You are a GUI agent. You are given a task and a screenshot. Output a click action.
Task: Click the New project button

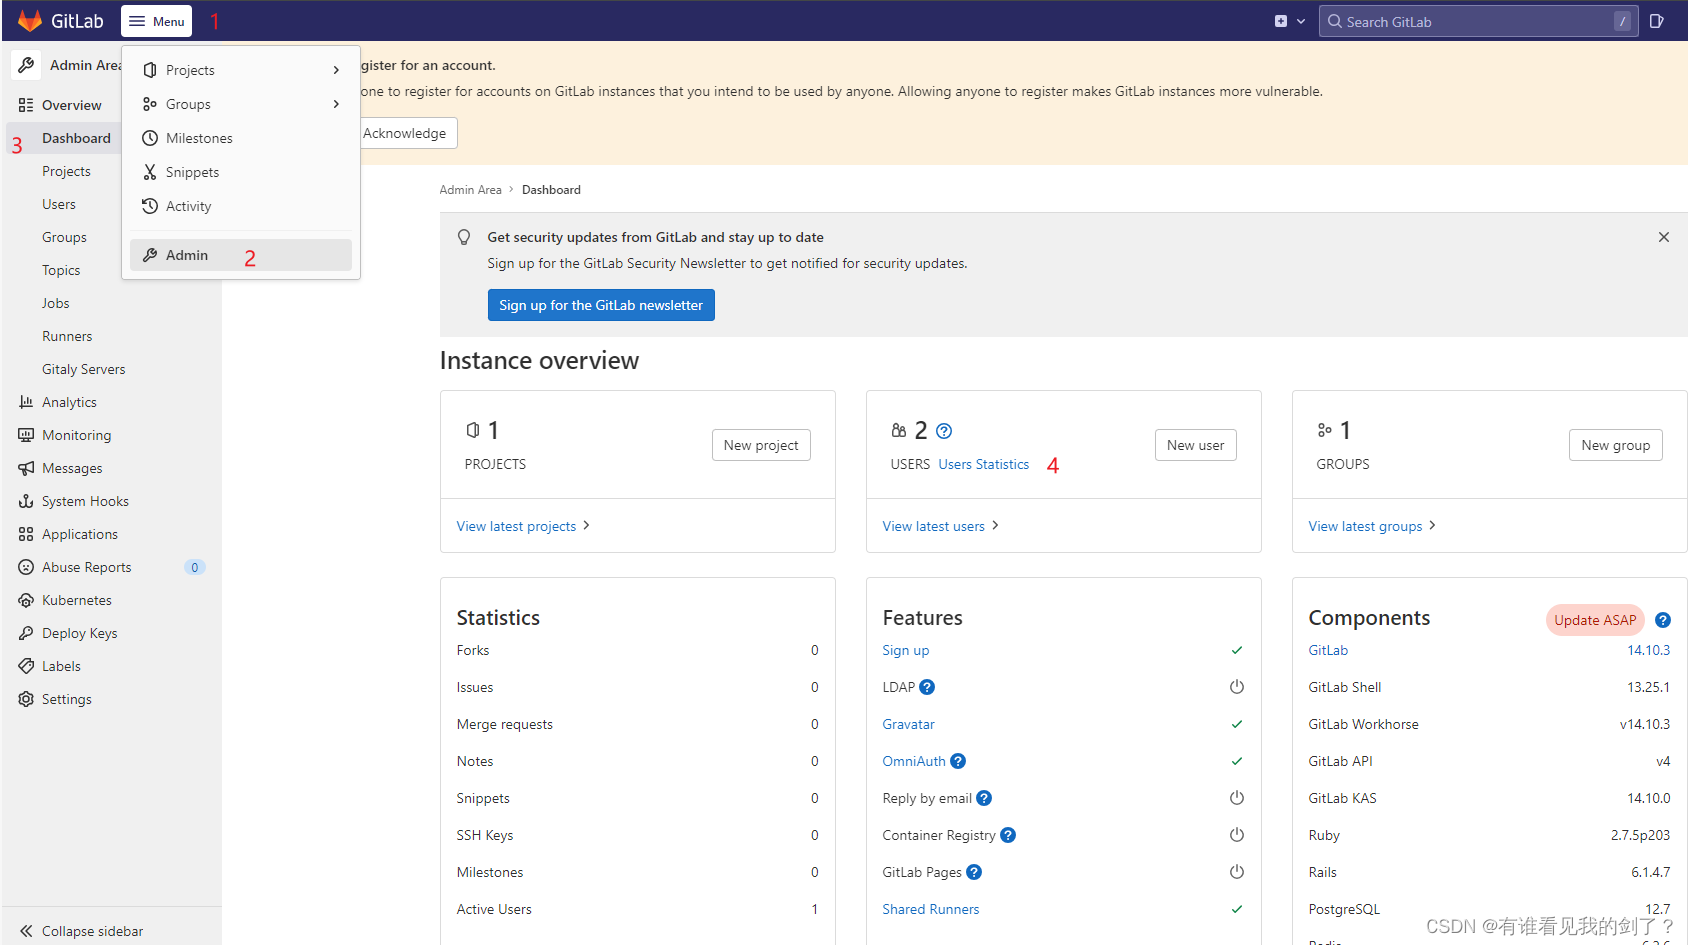click(761, 445)
